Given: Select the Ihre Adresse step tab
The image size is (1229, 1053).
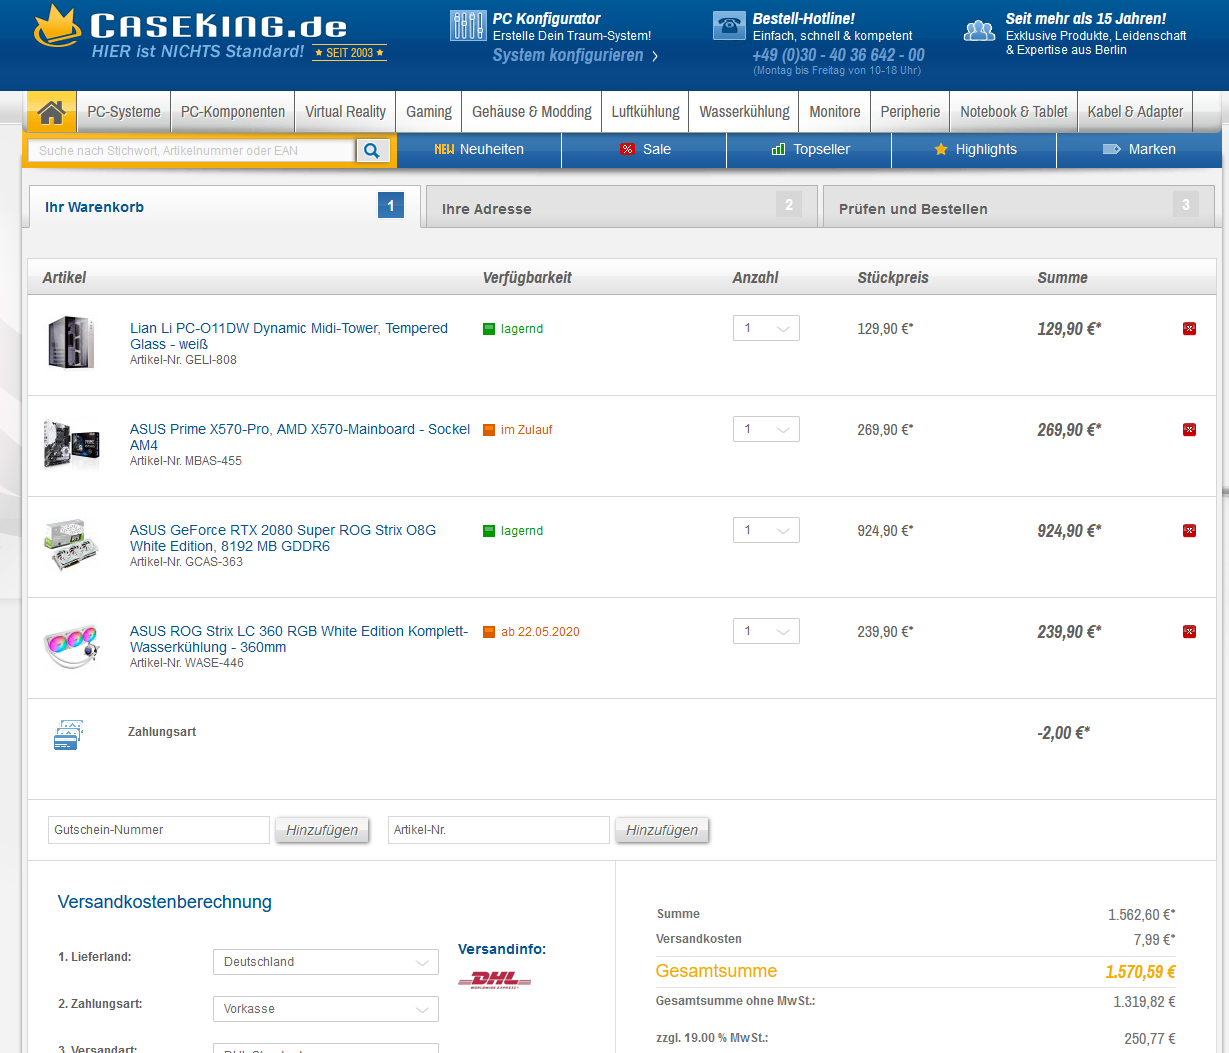Looking at the screenshot, I should 622,207.
